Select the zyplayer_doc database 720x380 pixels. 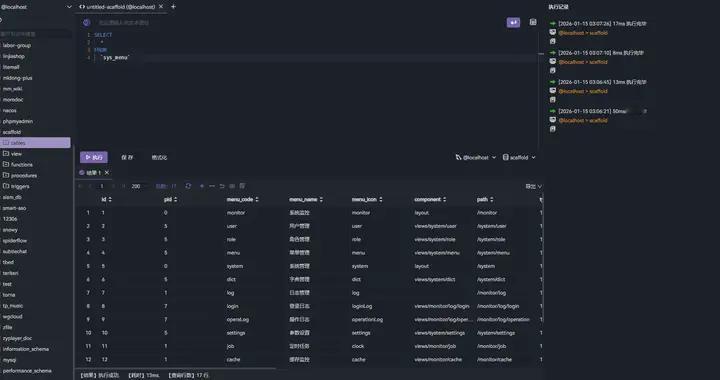coord(17,338)
